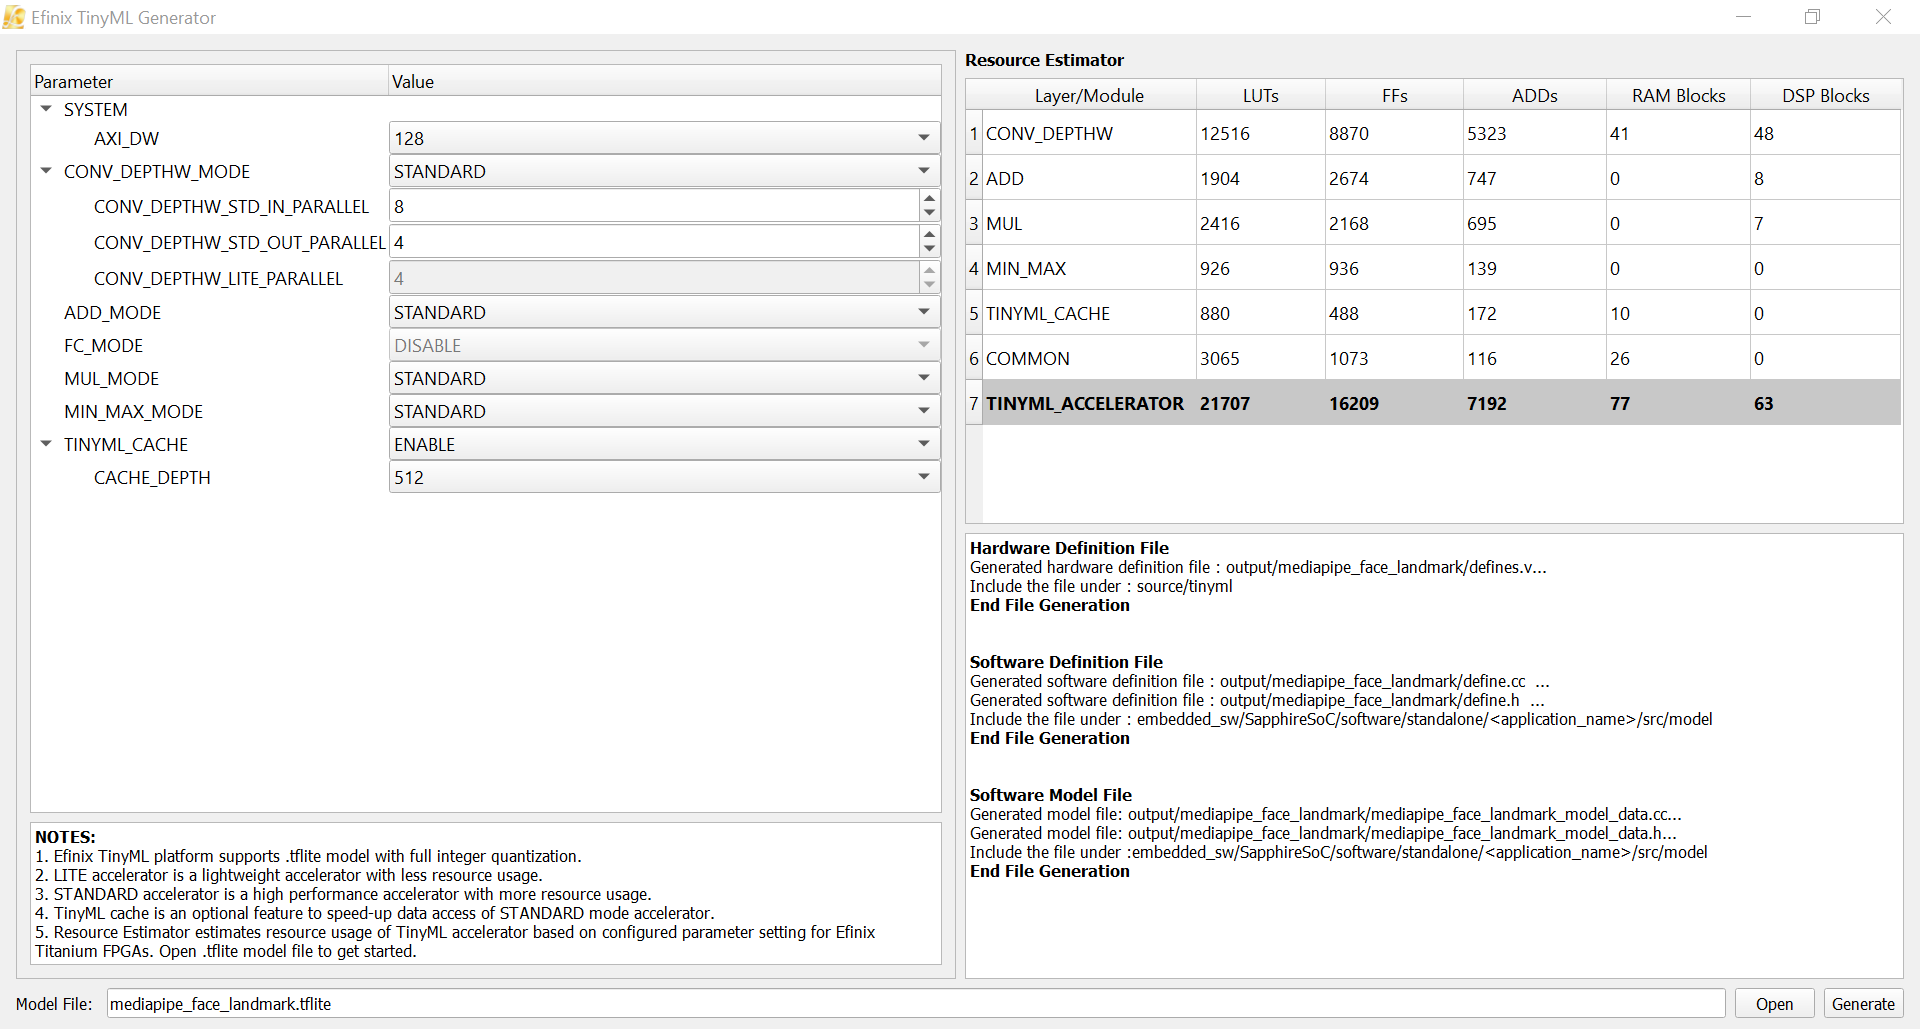Open the MUL_MODE dropdown
Image resolution: width=1920 pixels, height=1029 pixels.
(x=664, y=378)
